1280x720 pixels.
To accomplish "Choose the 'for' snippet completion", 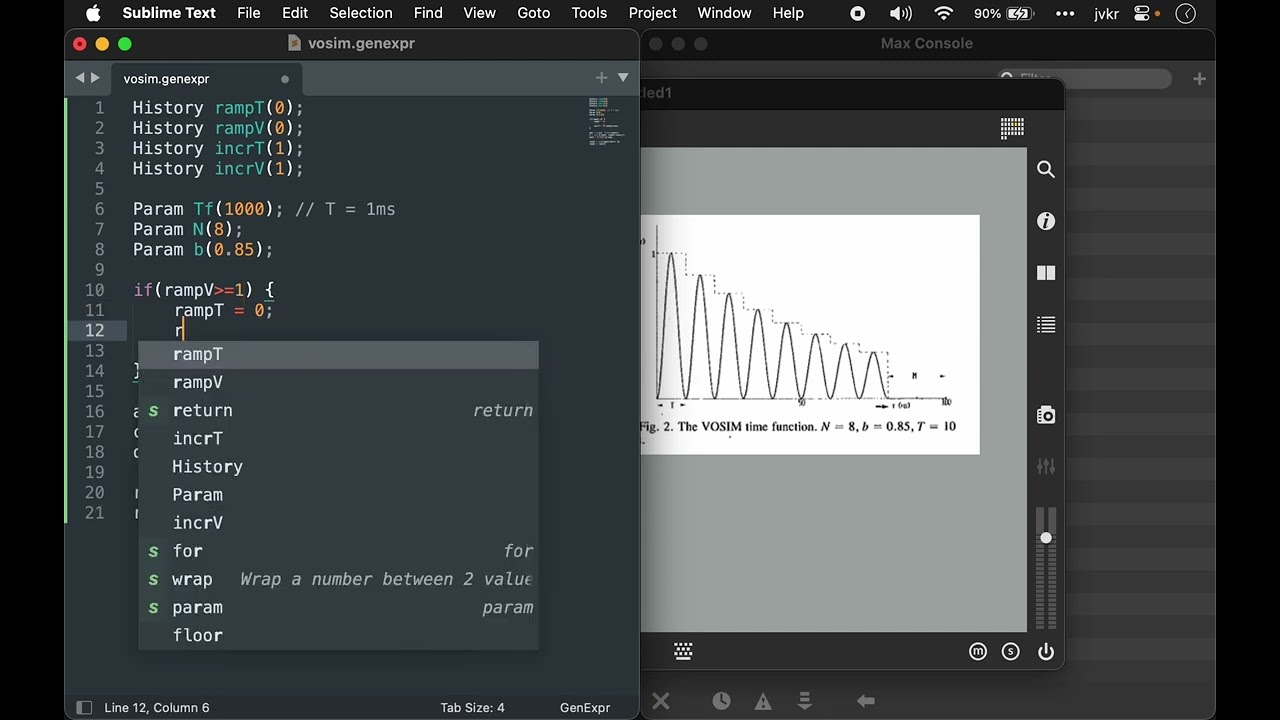I will pyautogui.click(x=338, y=551).
